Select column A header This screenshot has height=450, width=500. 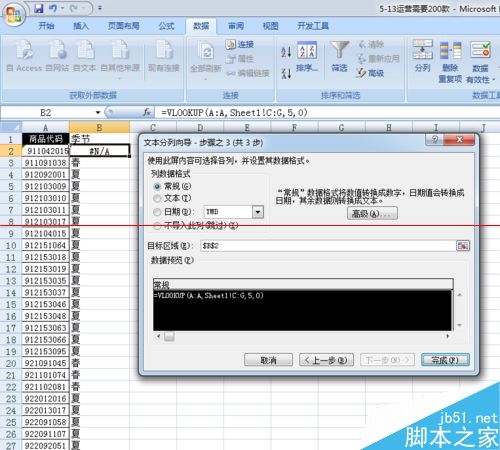coord(45,127)
